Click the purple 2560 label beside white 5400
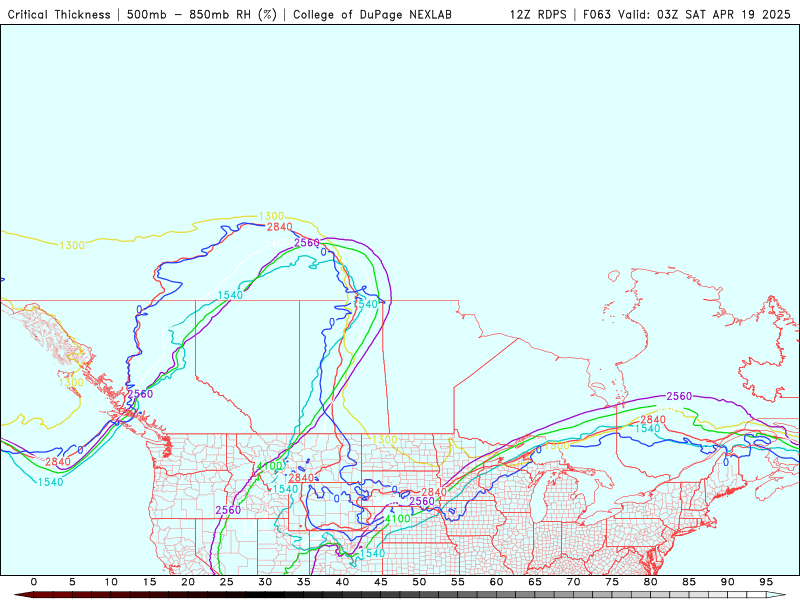Image resolution: width=800 pixels, height=600 pixels. [x=307, y=243]
